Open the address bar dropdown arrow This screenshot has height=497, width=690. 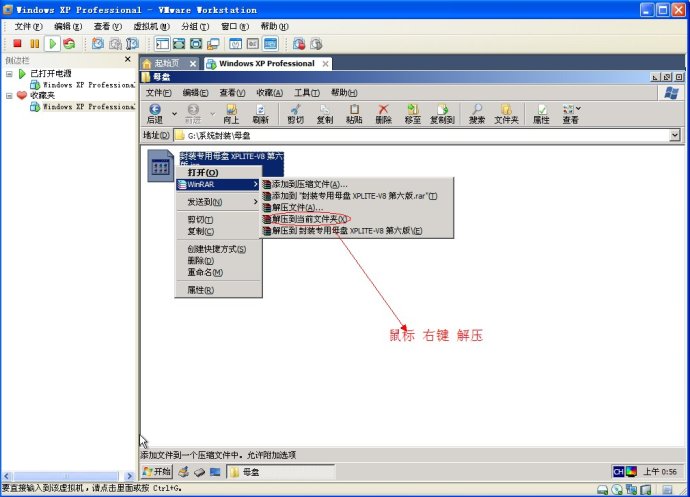675,135
